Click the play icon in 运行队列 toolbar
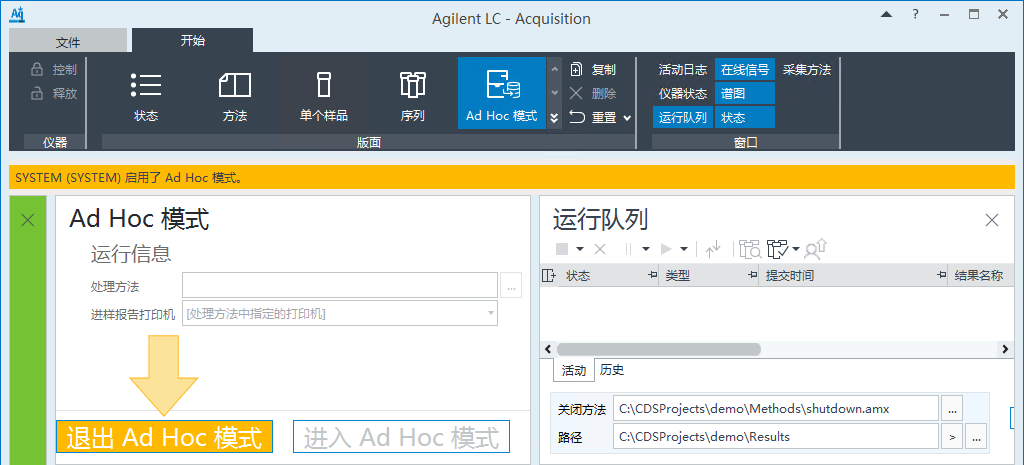The image size is (1024, 465). [666, 249]
